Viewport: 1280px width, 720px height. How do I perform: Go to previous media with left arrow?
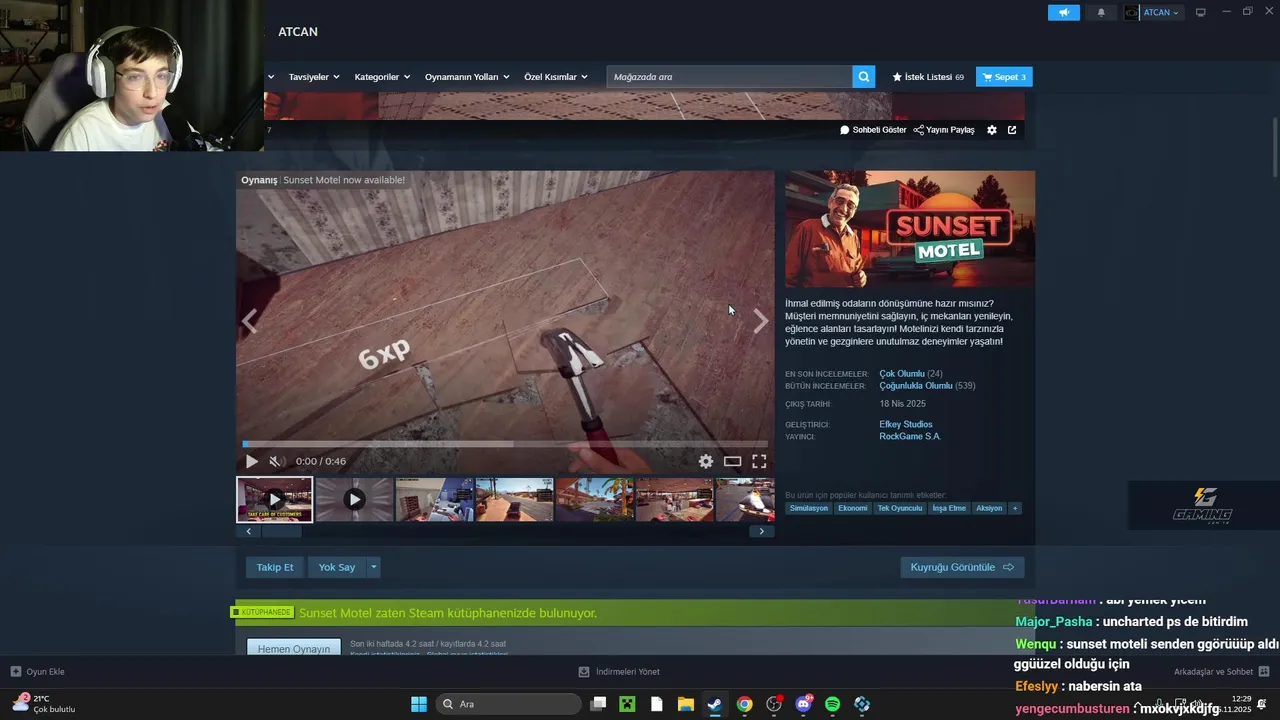(250, 321)
